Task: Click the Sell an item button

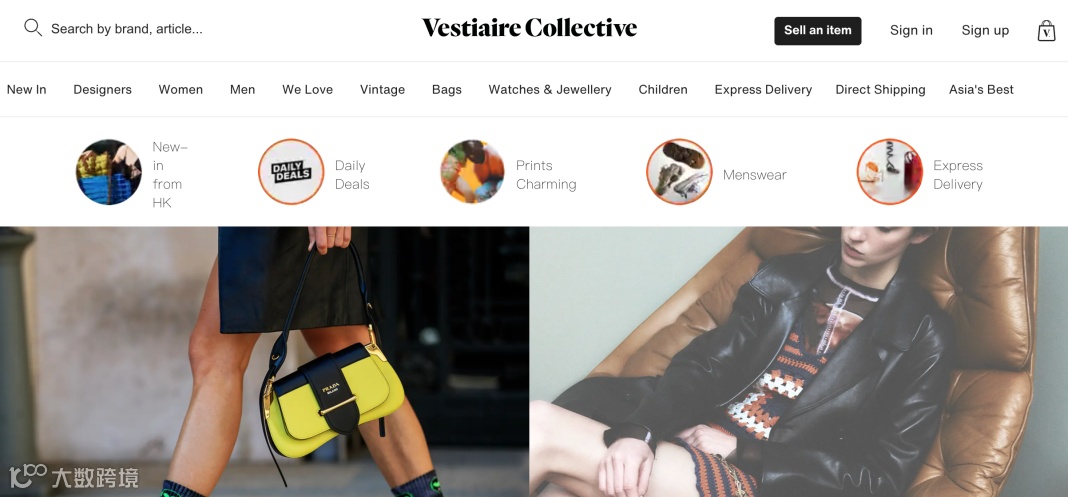Action: [817, 31]
